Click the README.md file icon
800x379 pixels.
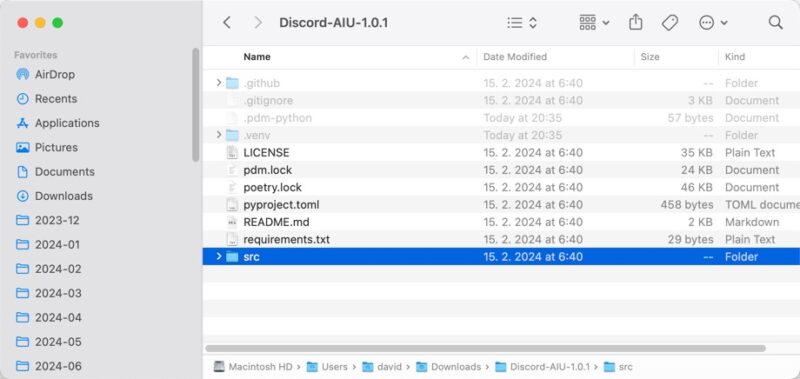232,222
